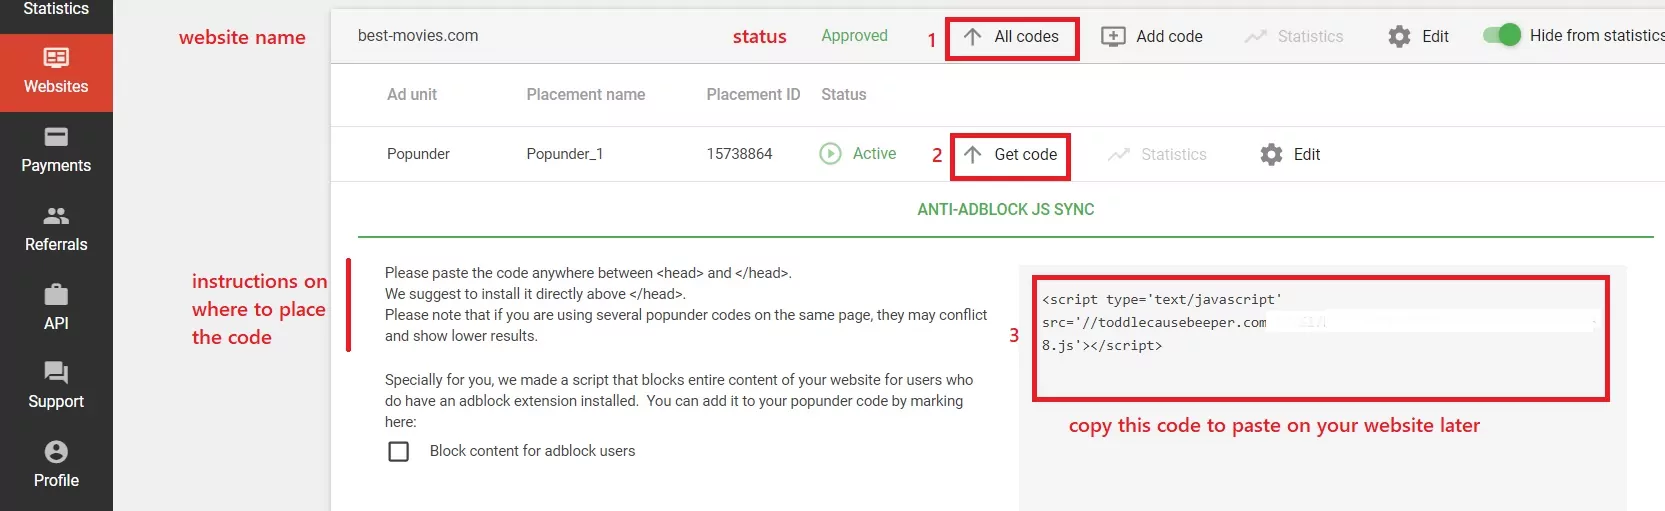Click the Placement ID column header
1665x511 pixels.
(753, 94)
